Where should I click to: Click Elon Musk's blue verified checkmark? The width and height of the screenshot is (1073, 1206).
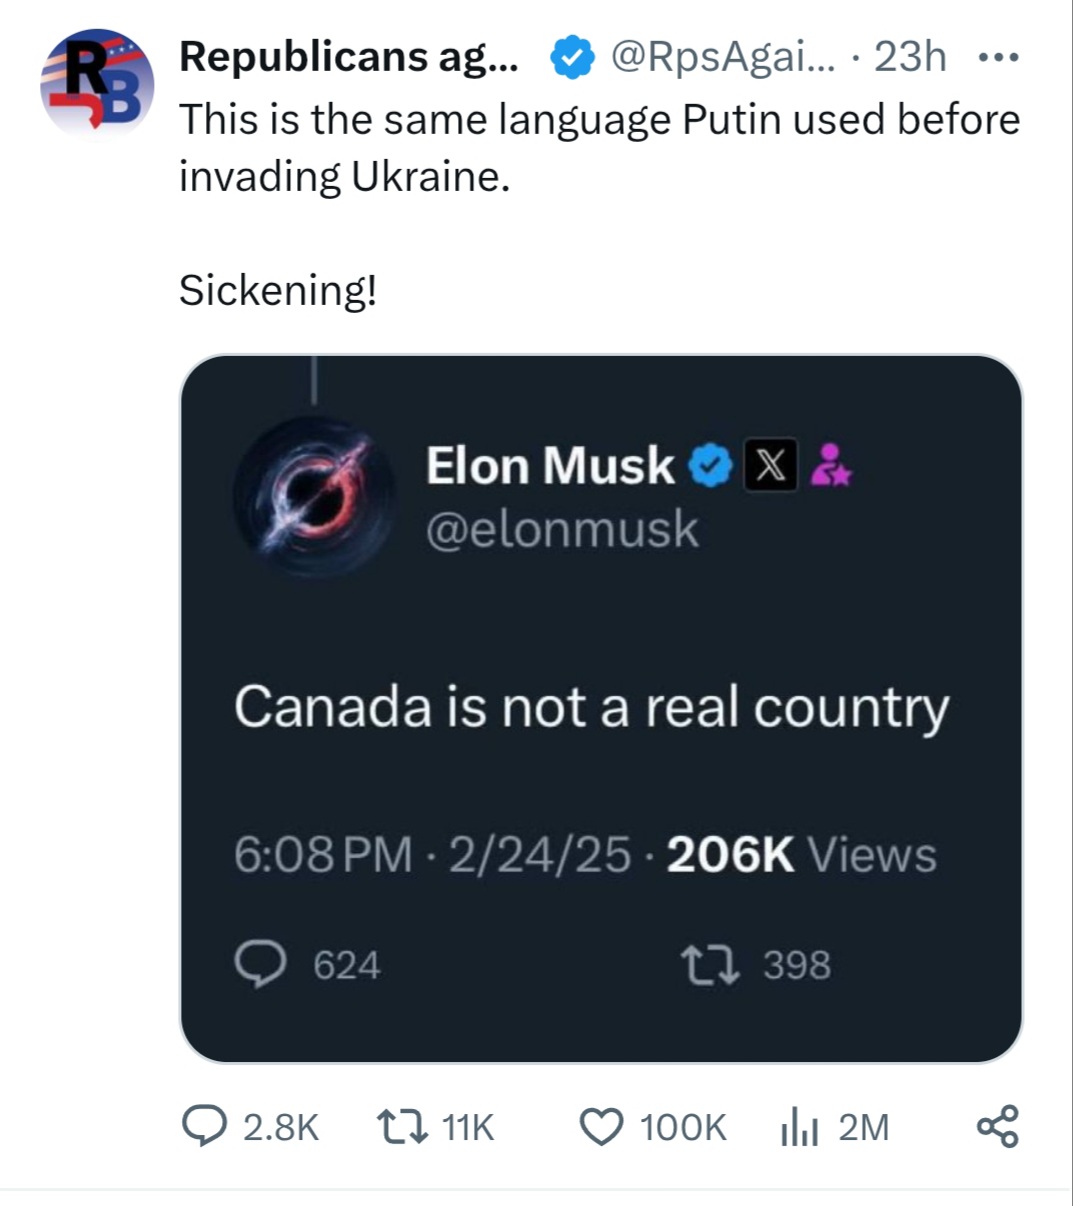click(x=711, y=466)
